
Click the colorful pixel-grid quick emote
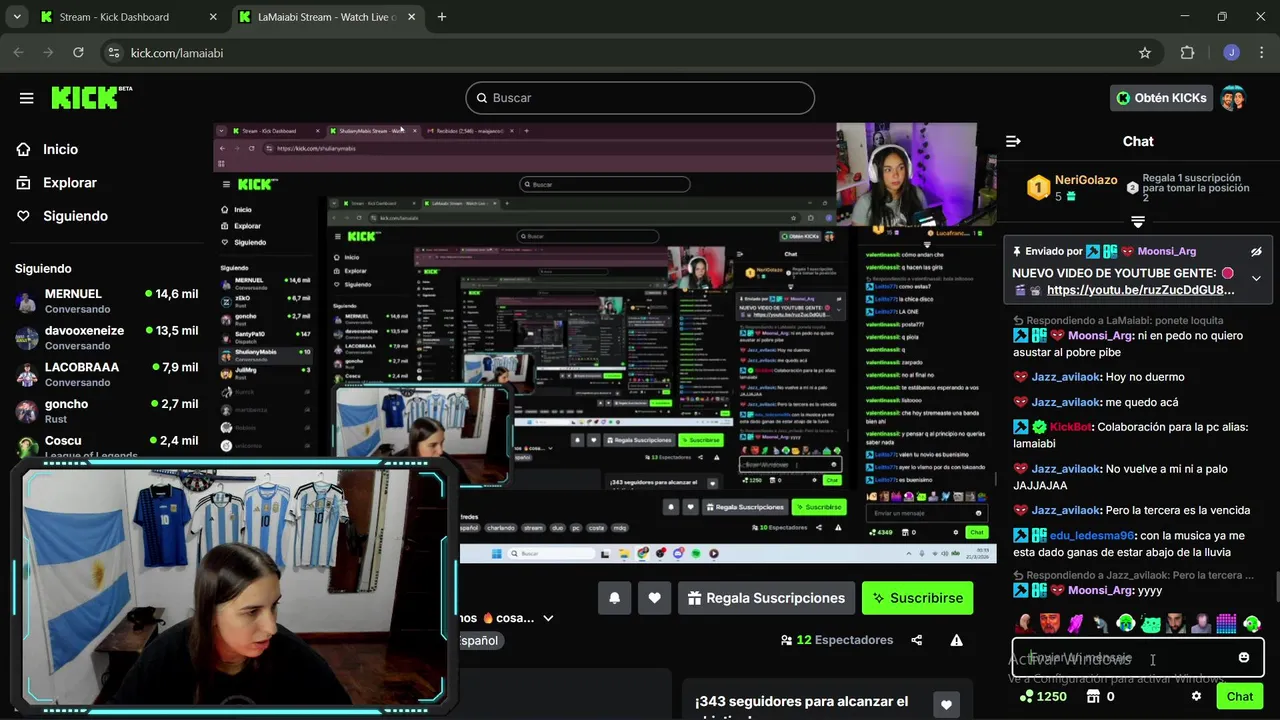[1226, 624]
